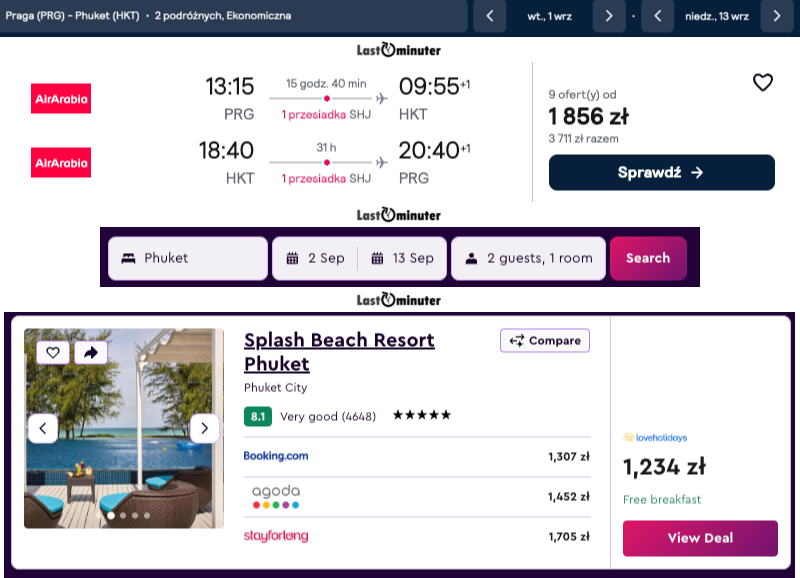Click Lastminuter logo above hotel card

(398, 299)
